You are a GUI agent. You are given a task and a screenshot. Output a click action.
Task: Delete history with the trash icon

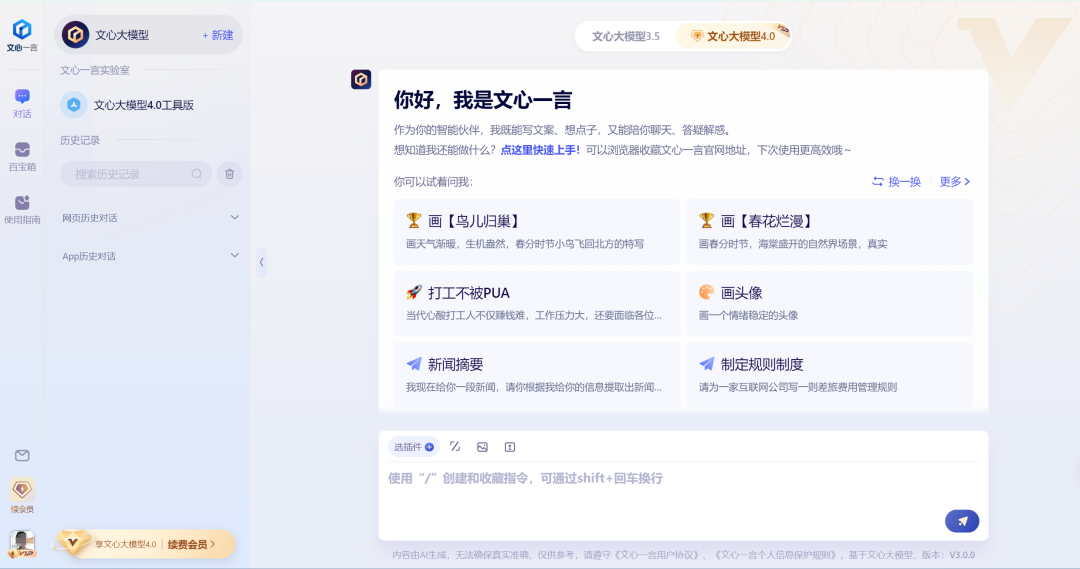tap(229, 174)
